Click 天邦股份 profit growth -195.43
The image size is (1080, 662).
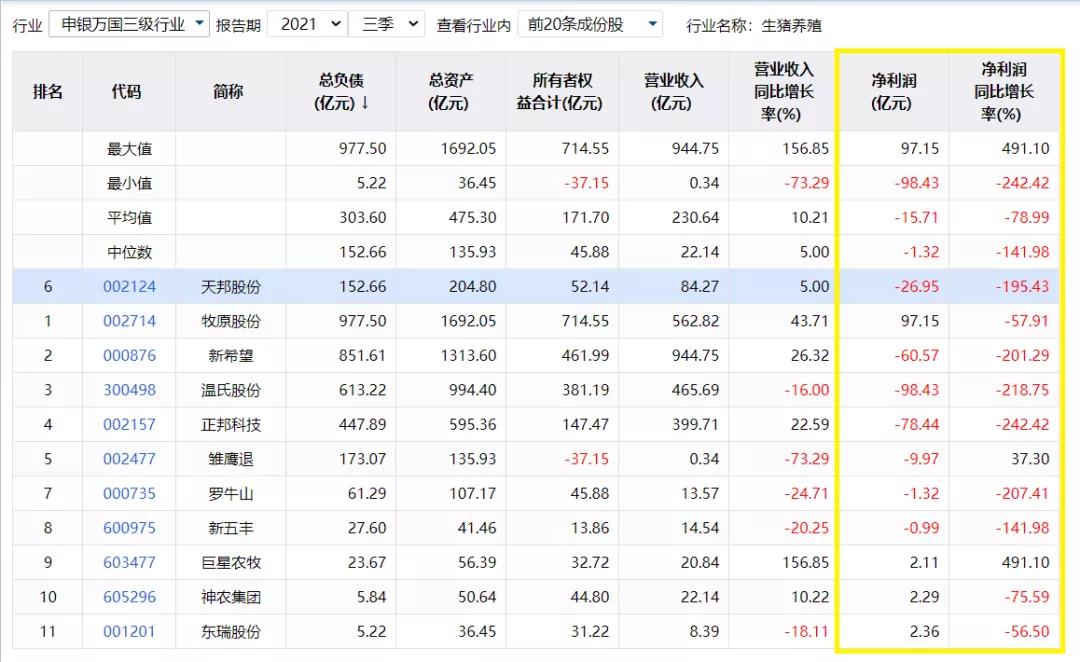[x=1022, y=287]
